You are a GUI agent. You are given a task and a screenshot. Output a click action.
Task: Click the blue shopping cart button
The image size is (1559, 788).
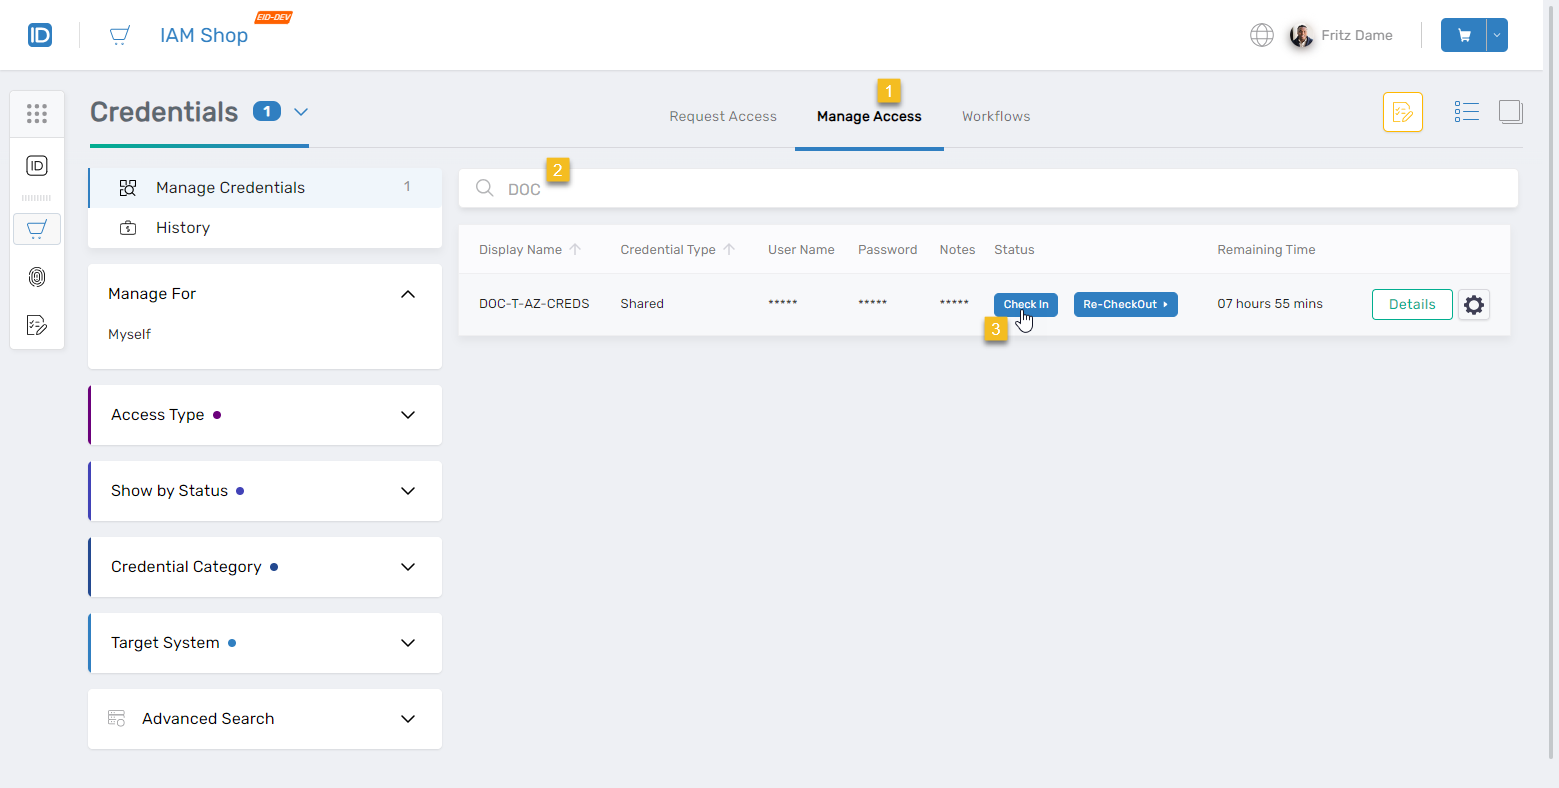[x=1464, y=35]
